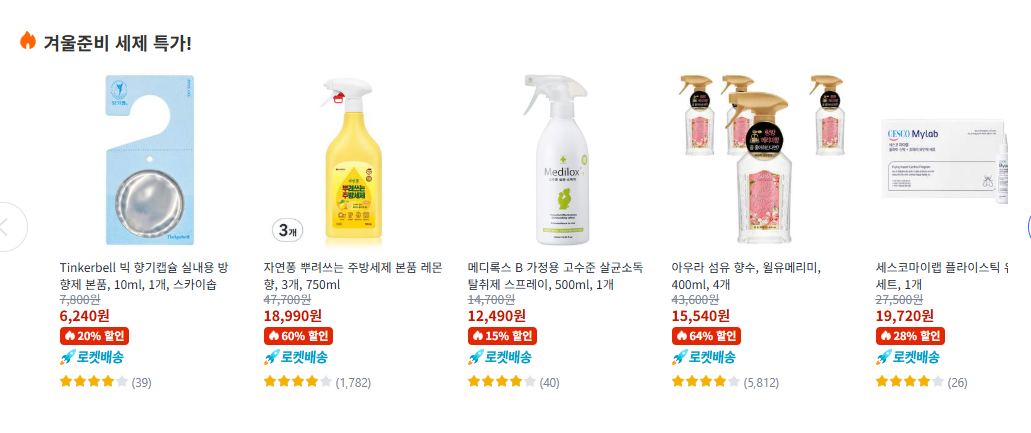Open the Tinkerbell air freshener product image
1031x433 pixels.
pos(151,160)
